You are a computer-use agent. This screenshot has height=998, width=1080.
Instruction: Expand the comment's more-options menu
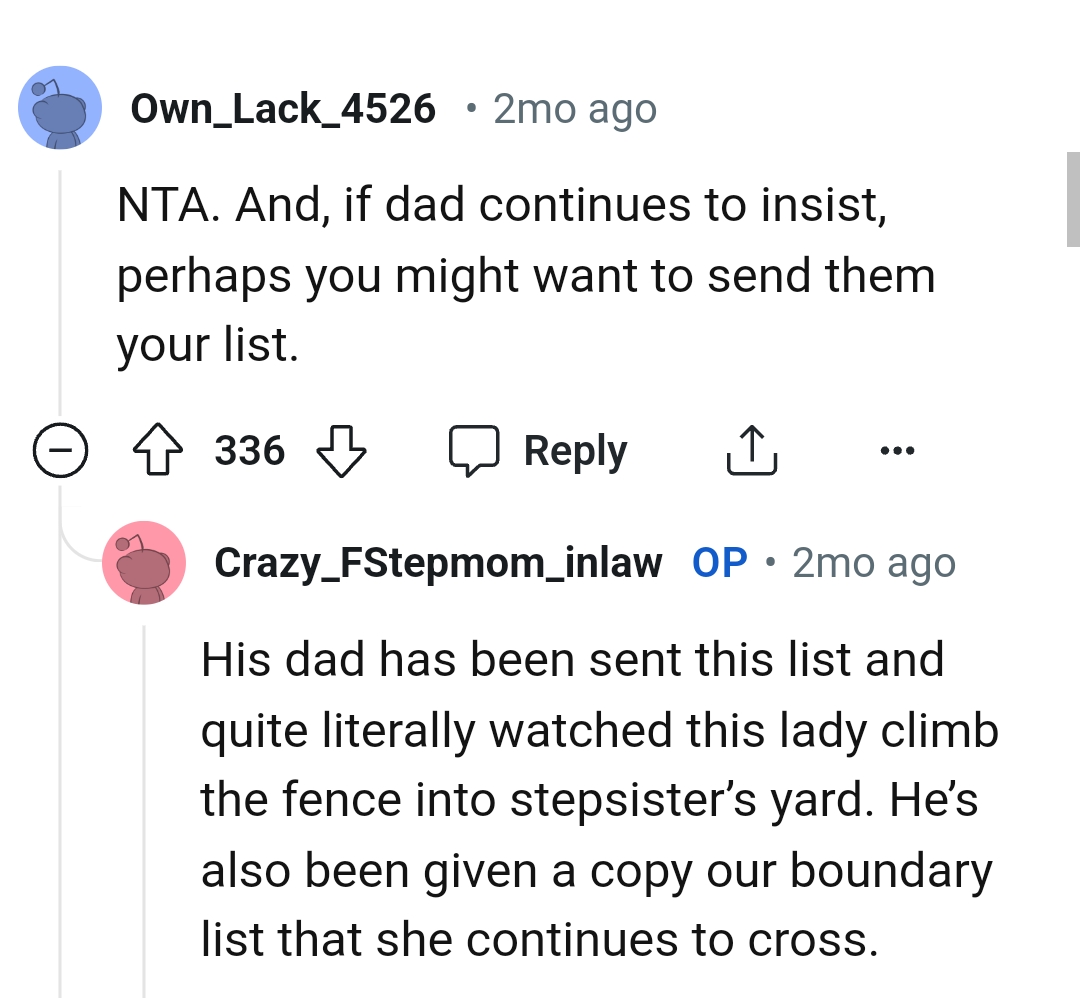(x=897, y=450)
